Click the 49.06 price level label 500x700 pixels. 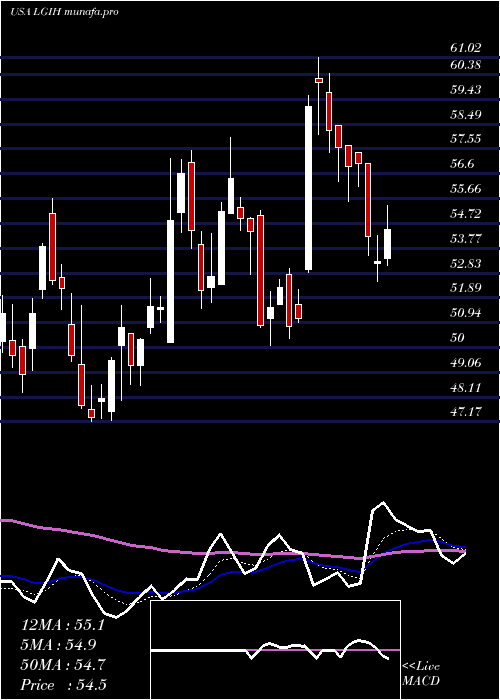coord(466,363)
